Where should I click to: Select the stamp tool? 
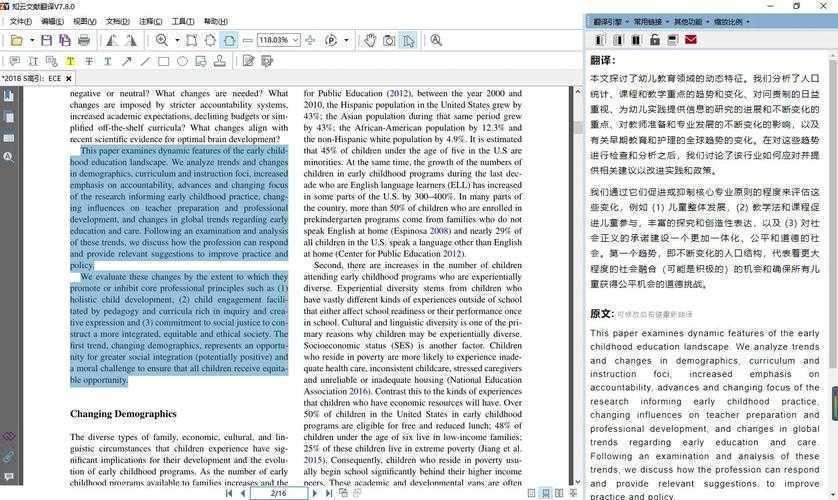tap(220, 61)
